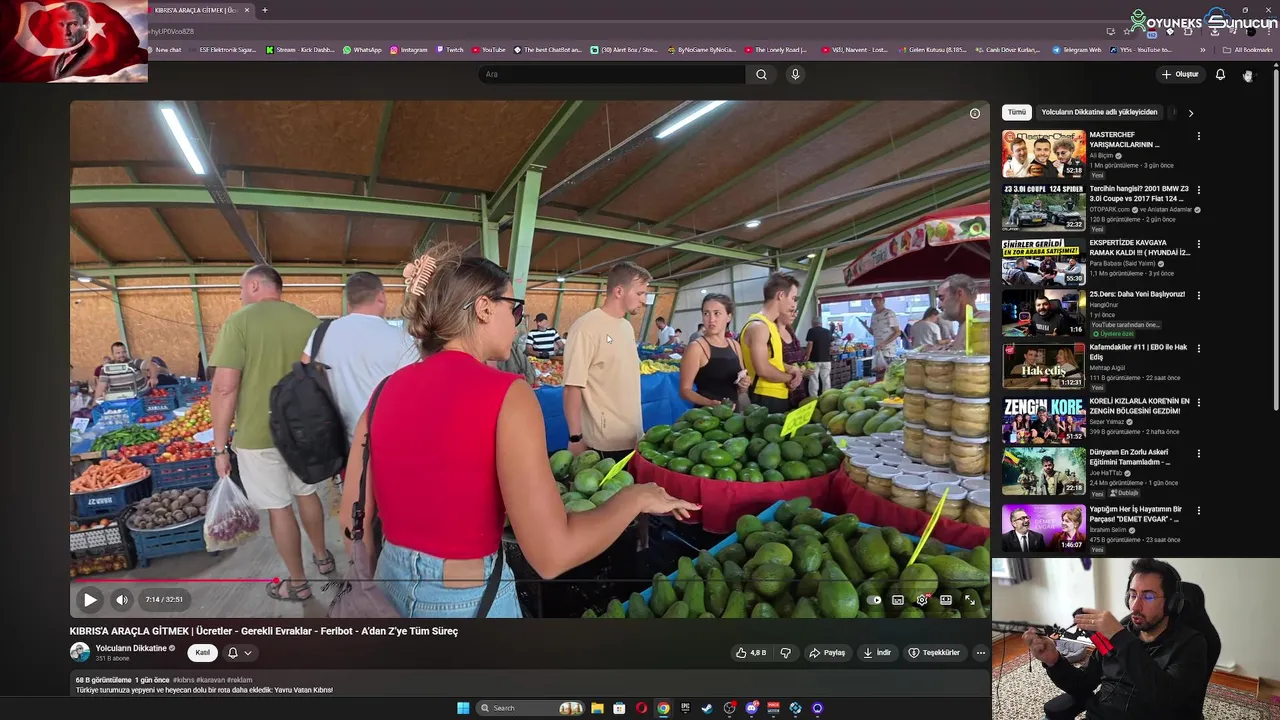Show more filter chips with right arrow
Image resolution: width=1280 pixels, height=720 pixels.
[1190, 113]
